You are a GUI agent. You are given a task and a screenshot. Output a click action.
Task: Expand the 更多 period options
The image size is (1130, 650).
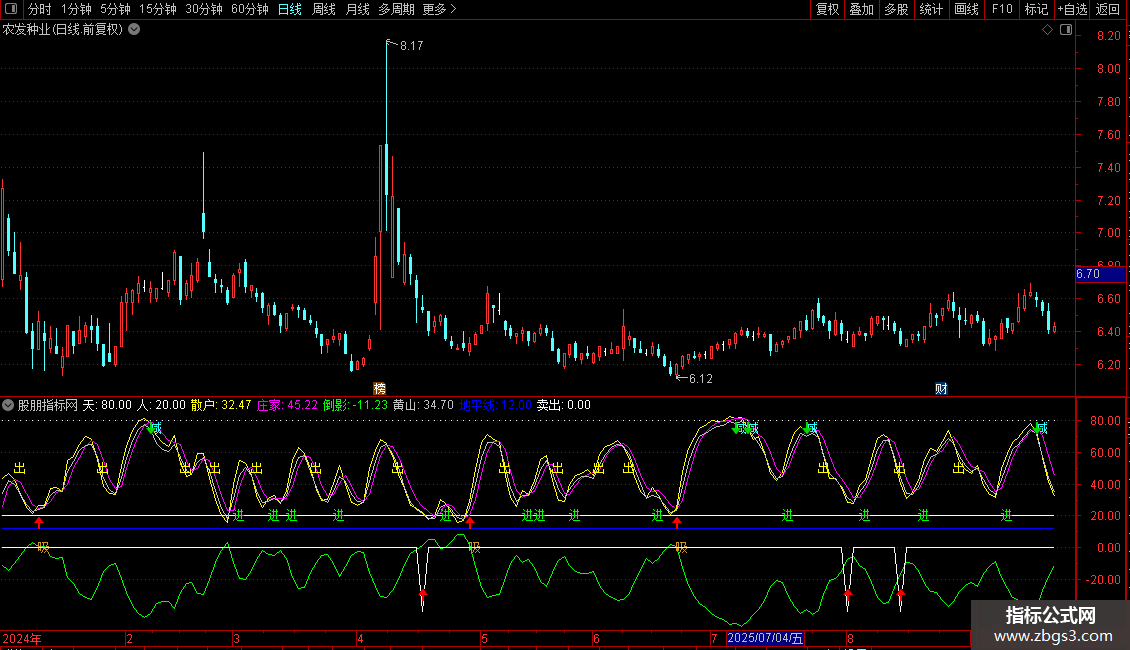(x=439, y=9)
